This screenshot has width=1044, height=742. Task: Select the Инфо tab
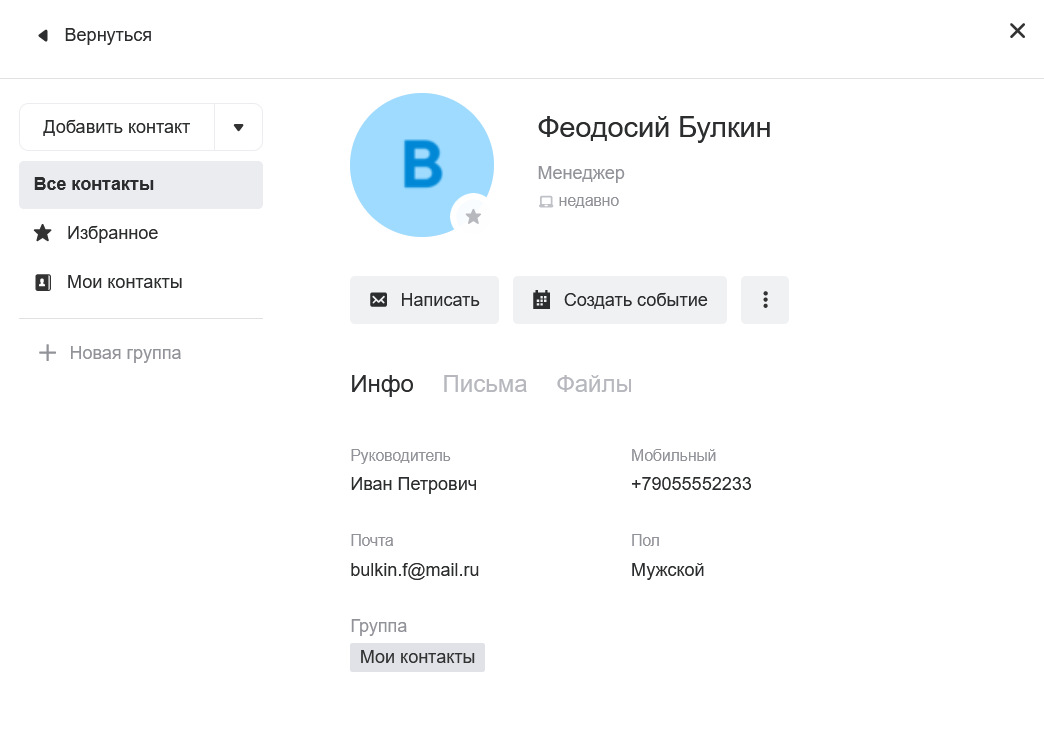click(382, 384)
